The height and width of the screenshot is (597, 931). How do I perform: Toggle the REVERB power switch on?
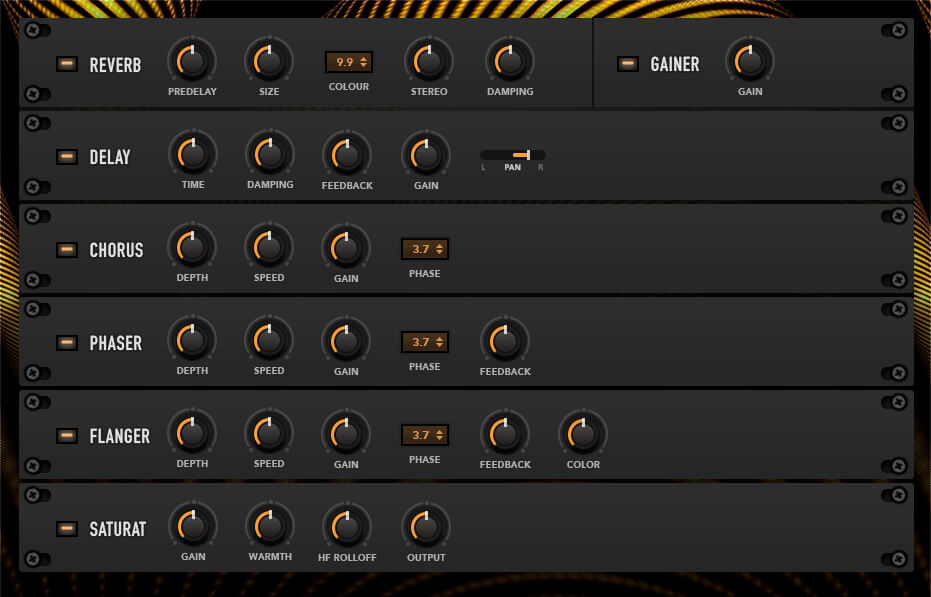(66, 63)
